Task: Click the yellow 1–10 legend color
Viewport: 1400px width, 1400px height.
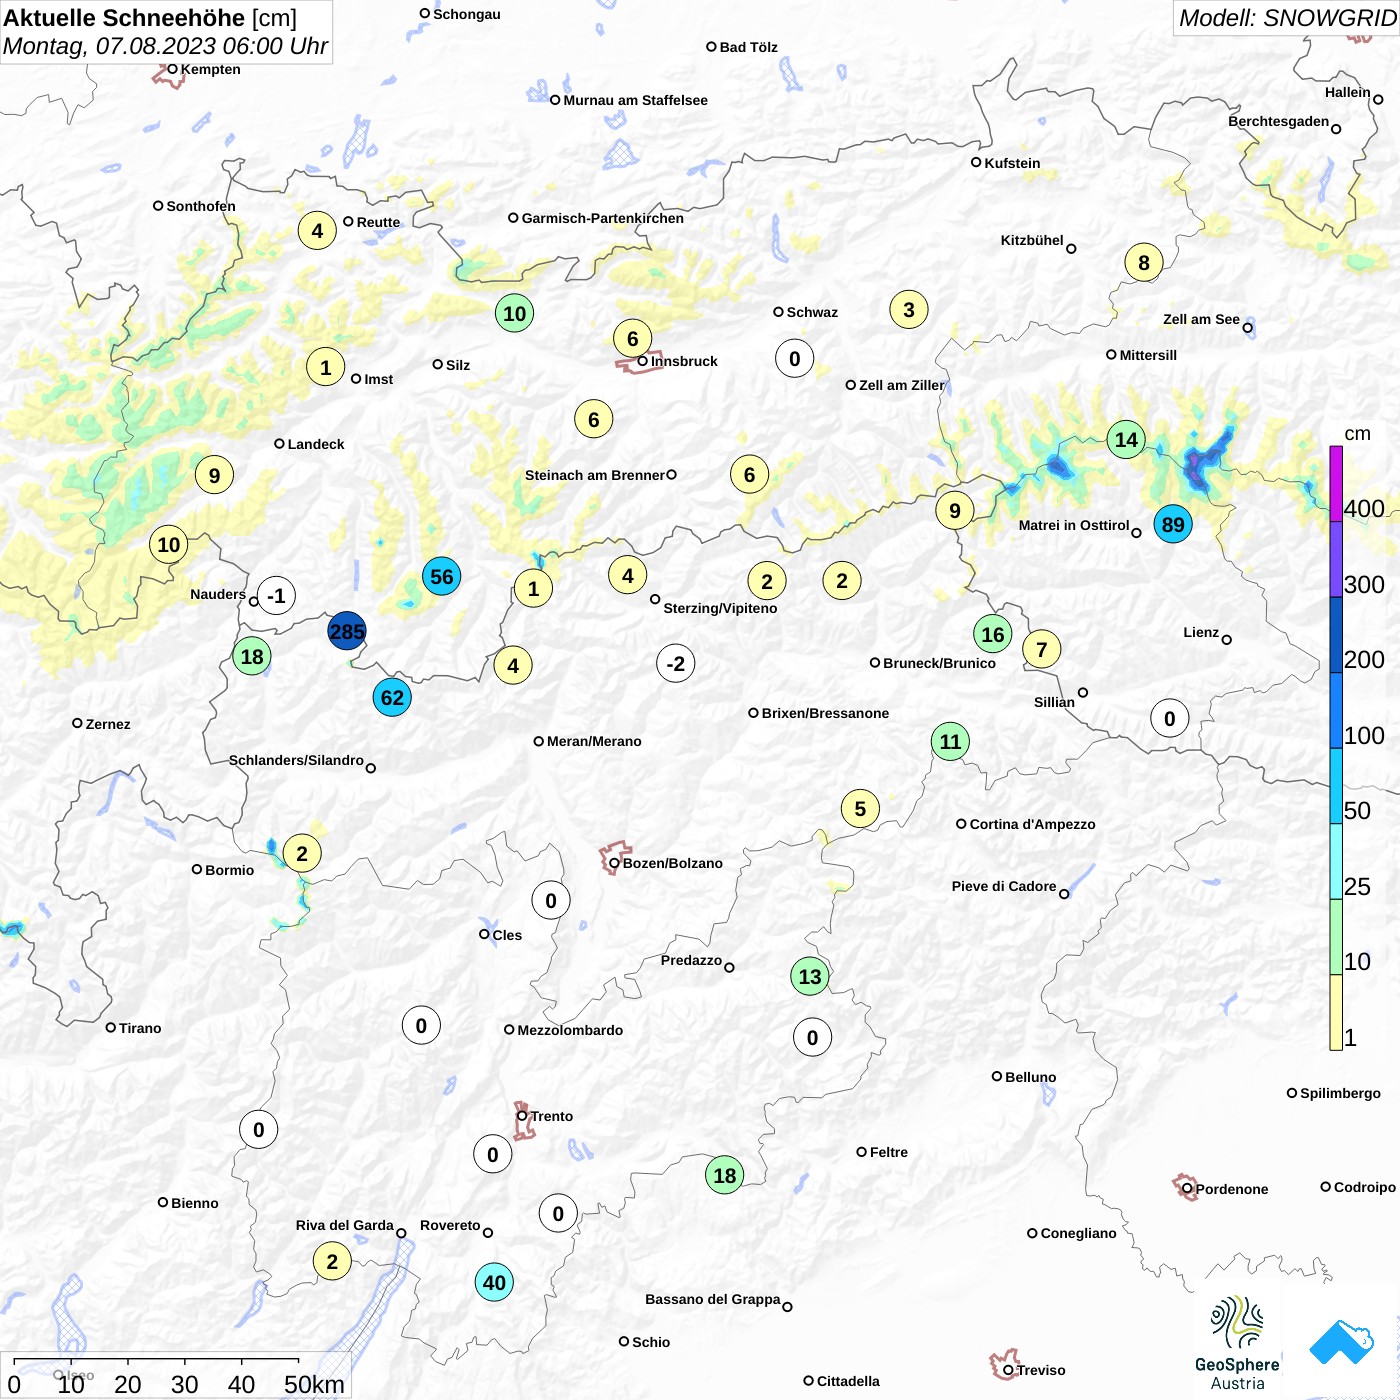Action: point(1336,1012)
